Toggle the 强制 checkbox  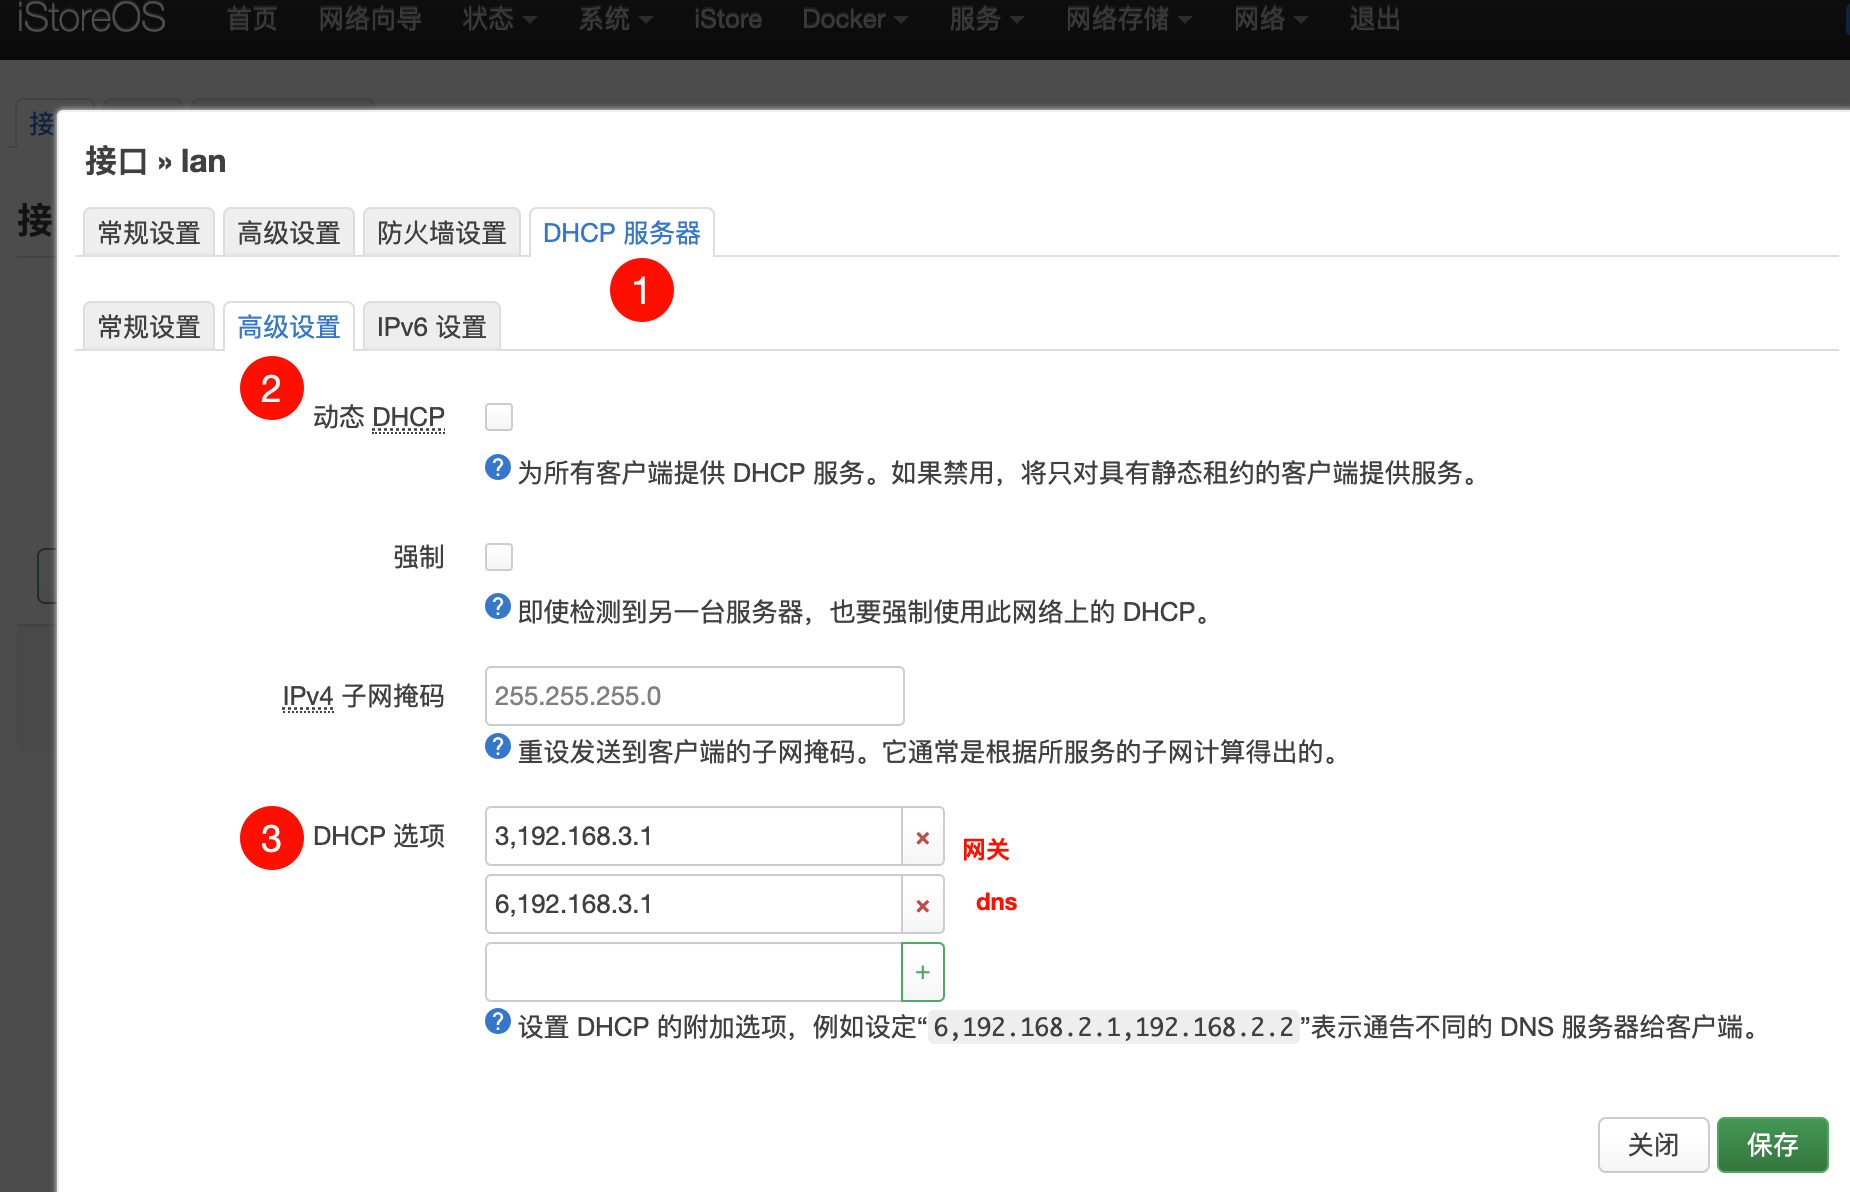click(x=498, y=557)
